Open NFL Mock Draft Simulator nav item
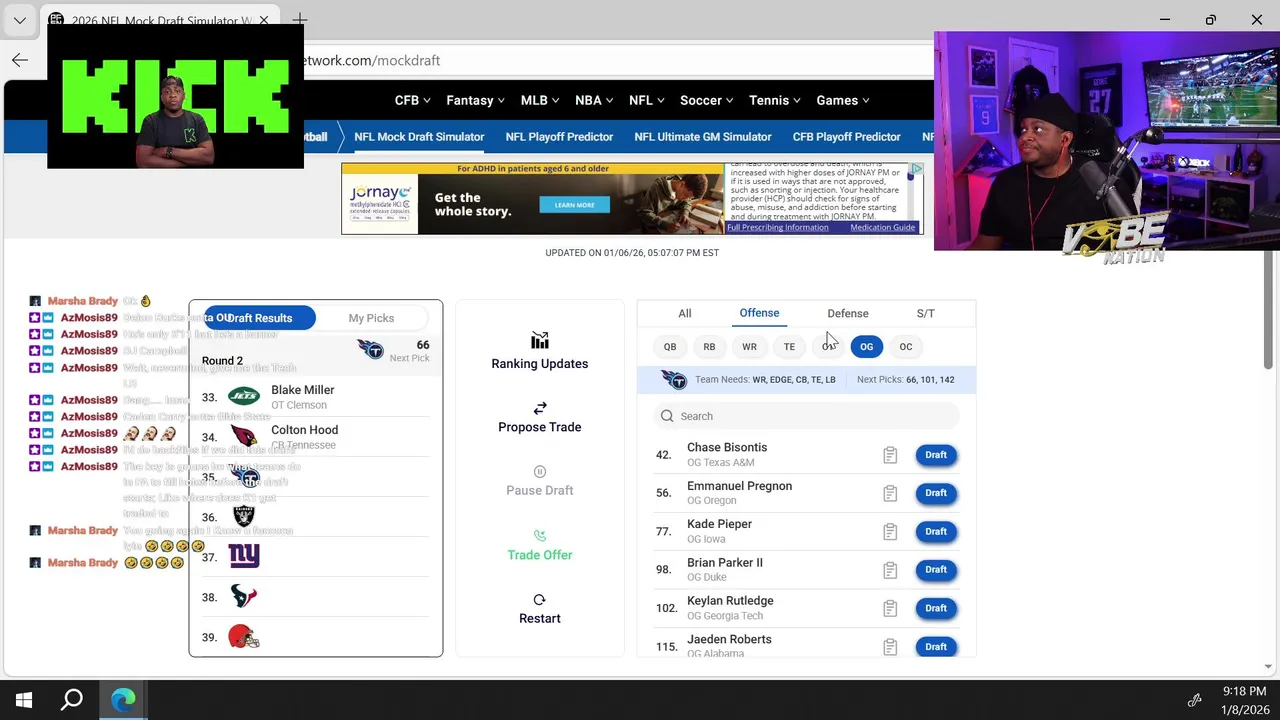Image resolution: width=1280 pixels, height=720 pixels. [x=419, y=137]
